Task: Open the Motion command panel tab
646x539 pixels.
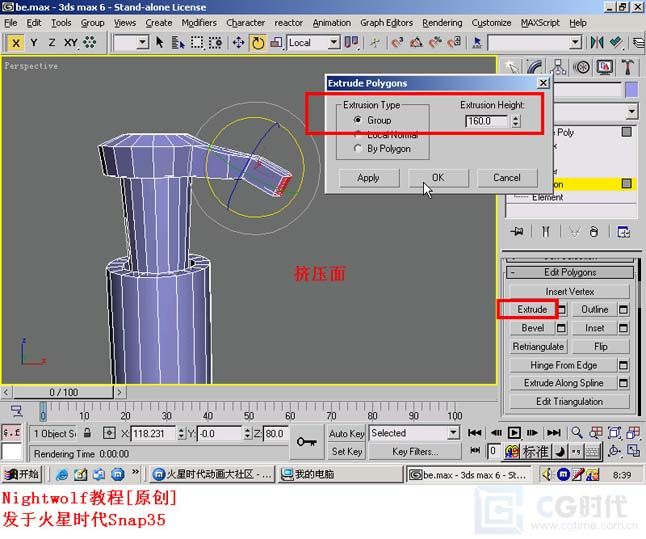Action: pos(581,67)
